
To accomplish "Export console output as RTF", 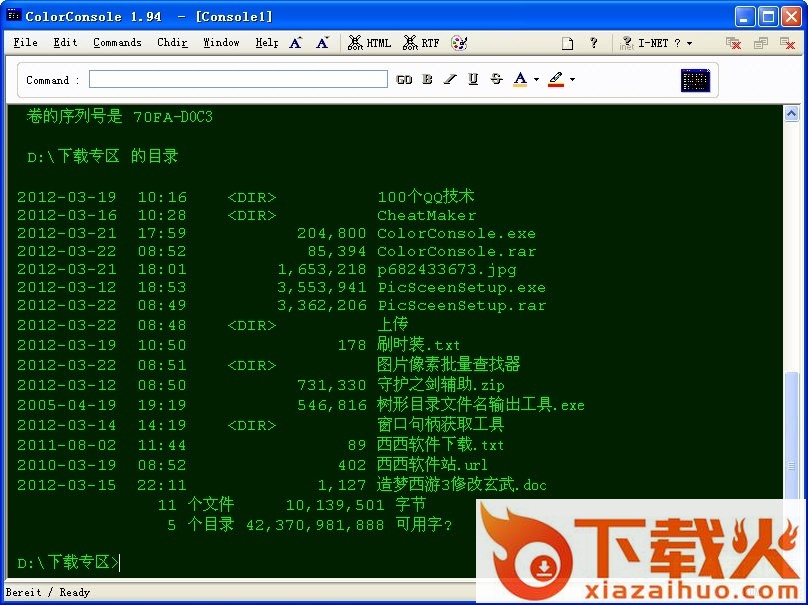I will pyautogui.click(x=421, y=43).
